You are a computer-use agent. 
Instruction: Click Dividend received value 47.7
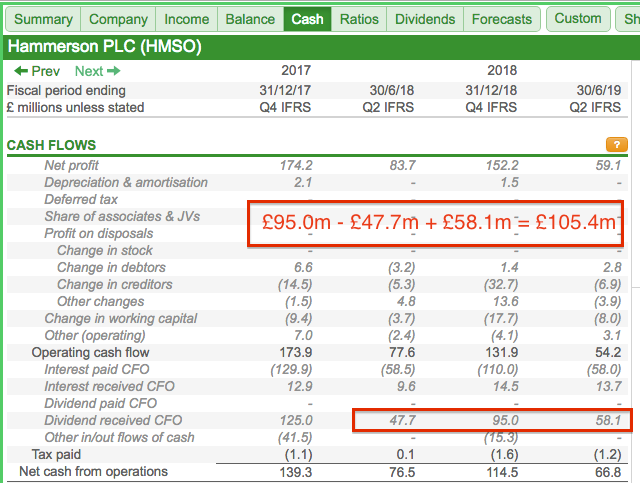(x=402, y=421)
